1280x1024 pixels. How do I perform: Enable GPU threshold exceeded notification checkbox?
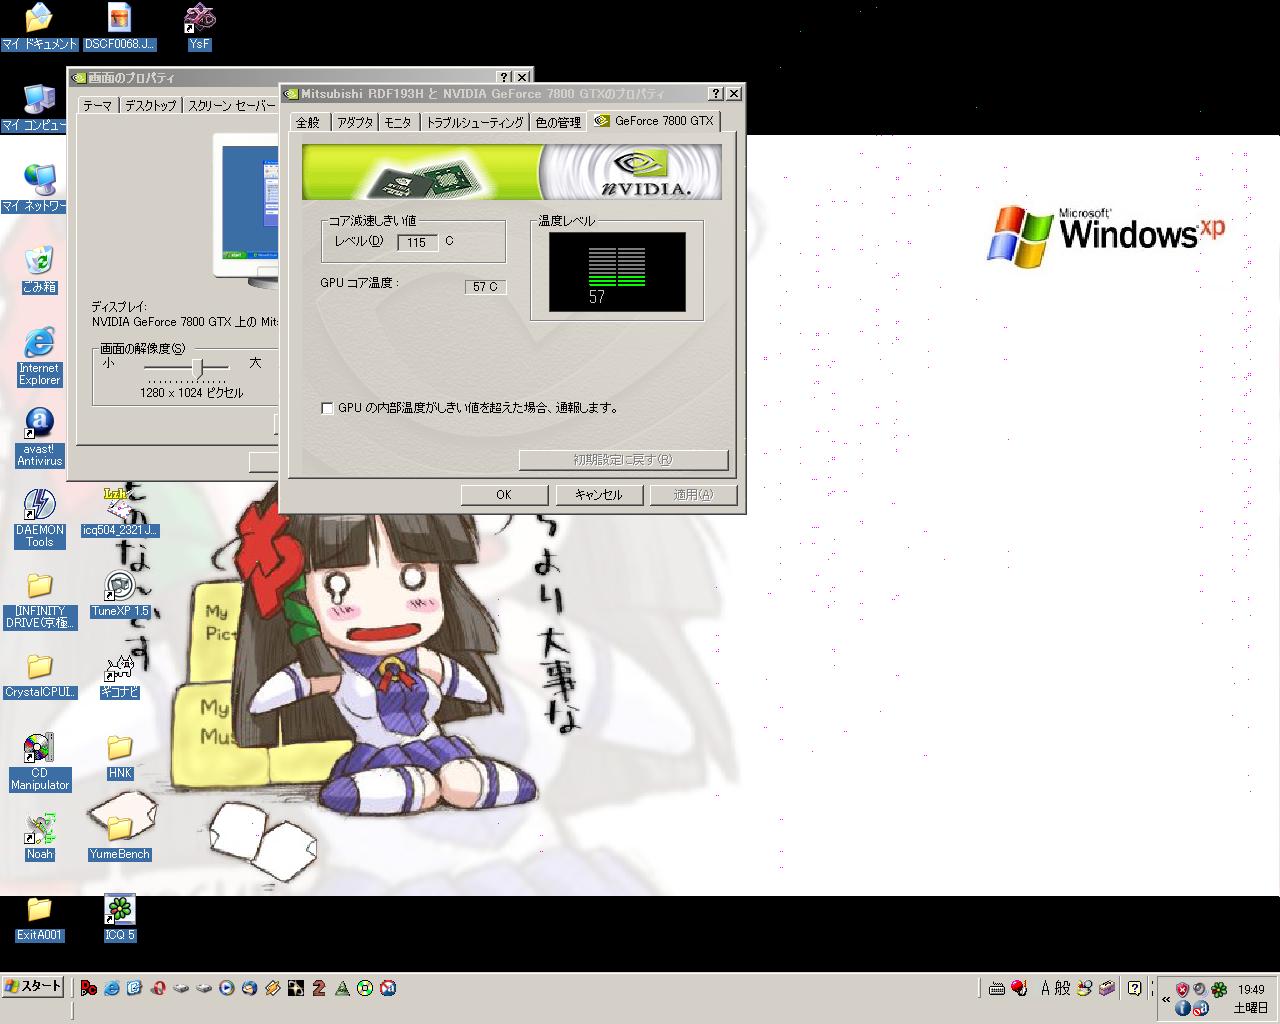pyautogui.click(x=327, y=408)
